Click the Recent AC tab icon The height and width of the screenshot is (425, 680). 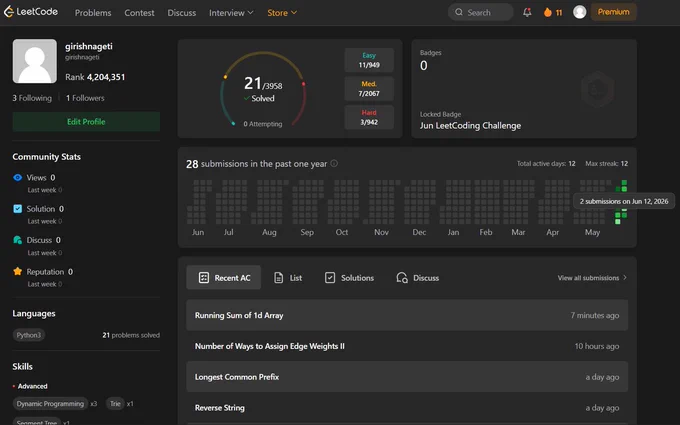click(x=203, y=278)
